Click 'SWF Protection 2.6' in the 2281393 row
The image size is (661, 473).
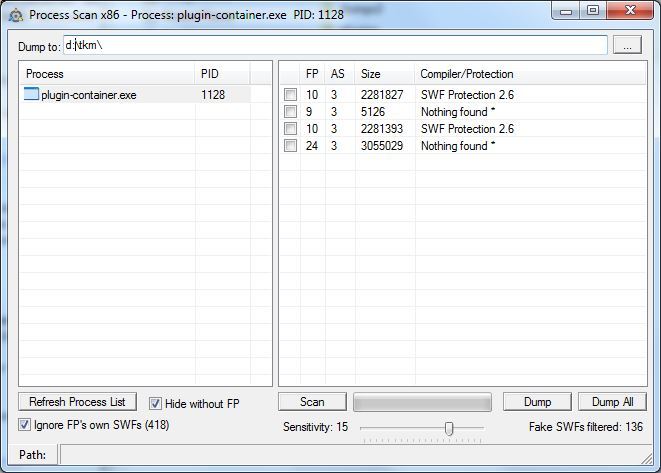pyautogui.click(x=467, y=129)
